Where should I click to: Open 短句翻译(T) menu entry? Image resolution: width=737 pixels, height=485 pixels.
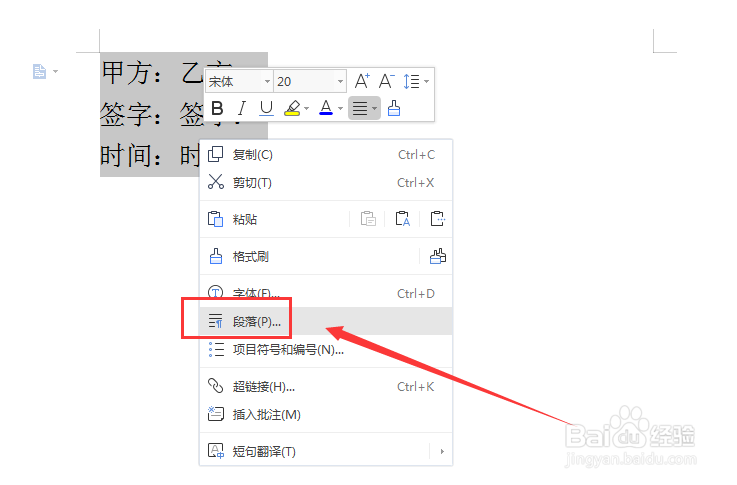(x=326, y=452)
